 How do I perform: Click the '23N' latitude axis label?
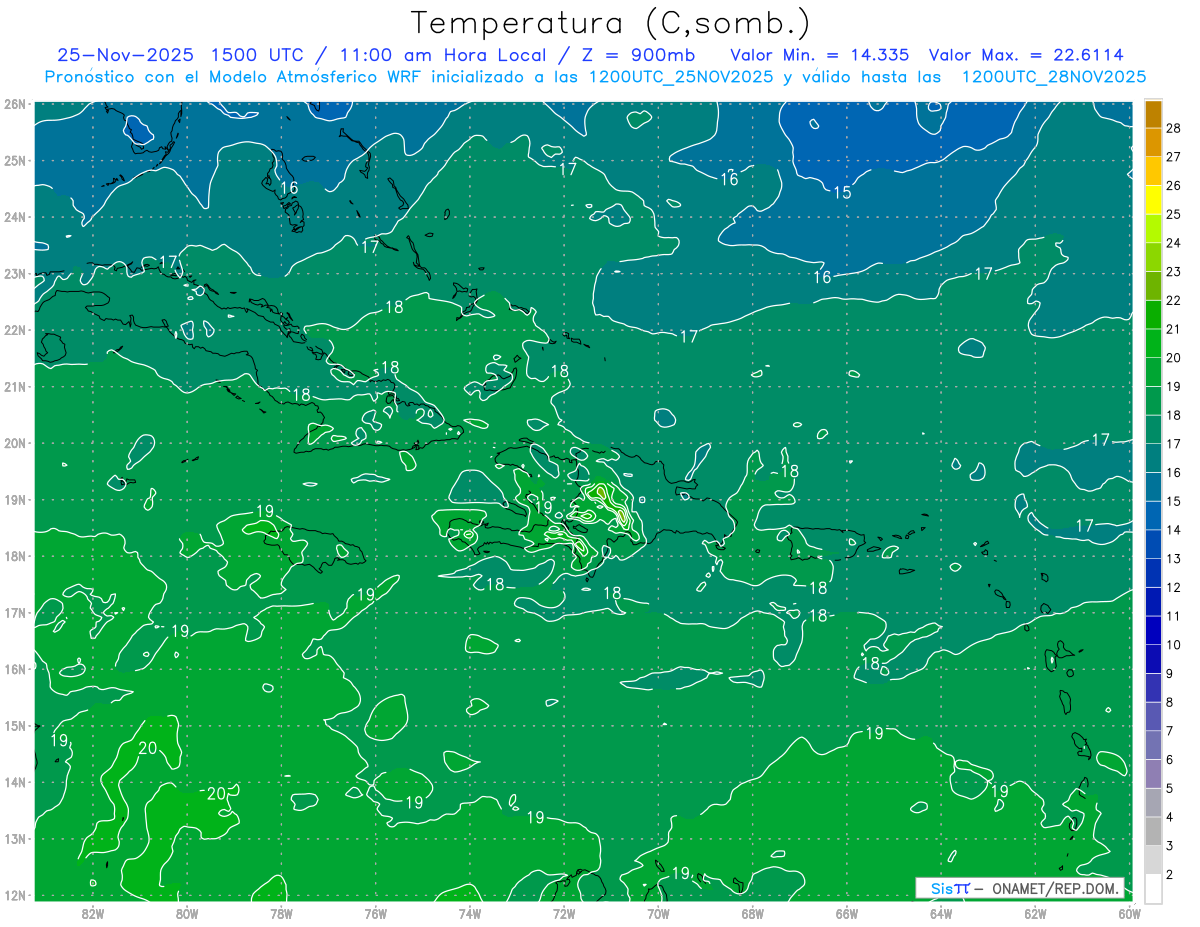[x=15, y=273]
